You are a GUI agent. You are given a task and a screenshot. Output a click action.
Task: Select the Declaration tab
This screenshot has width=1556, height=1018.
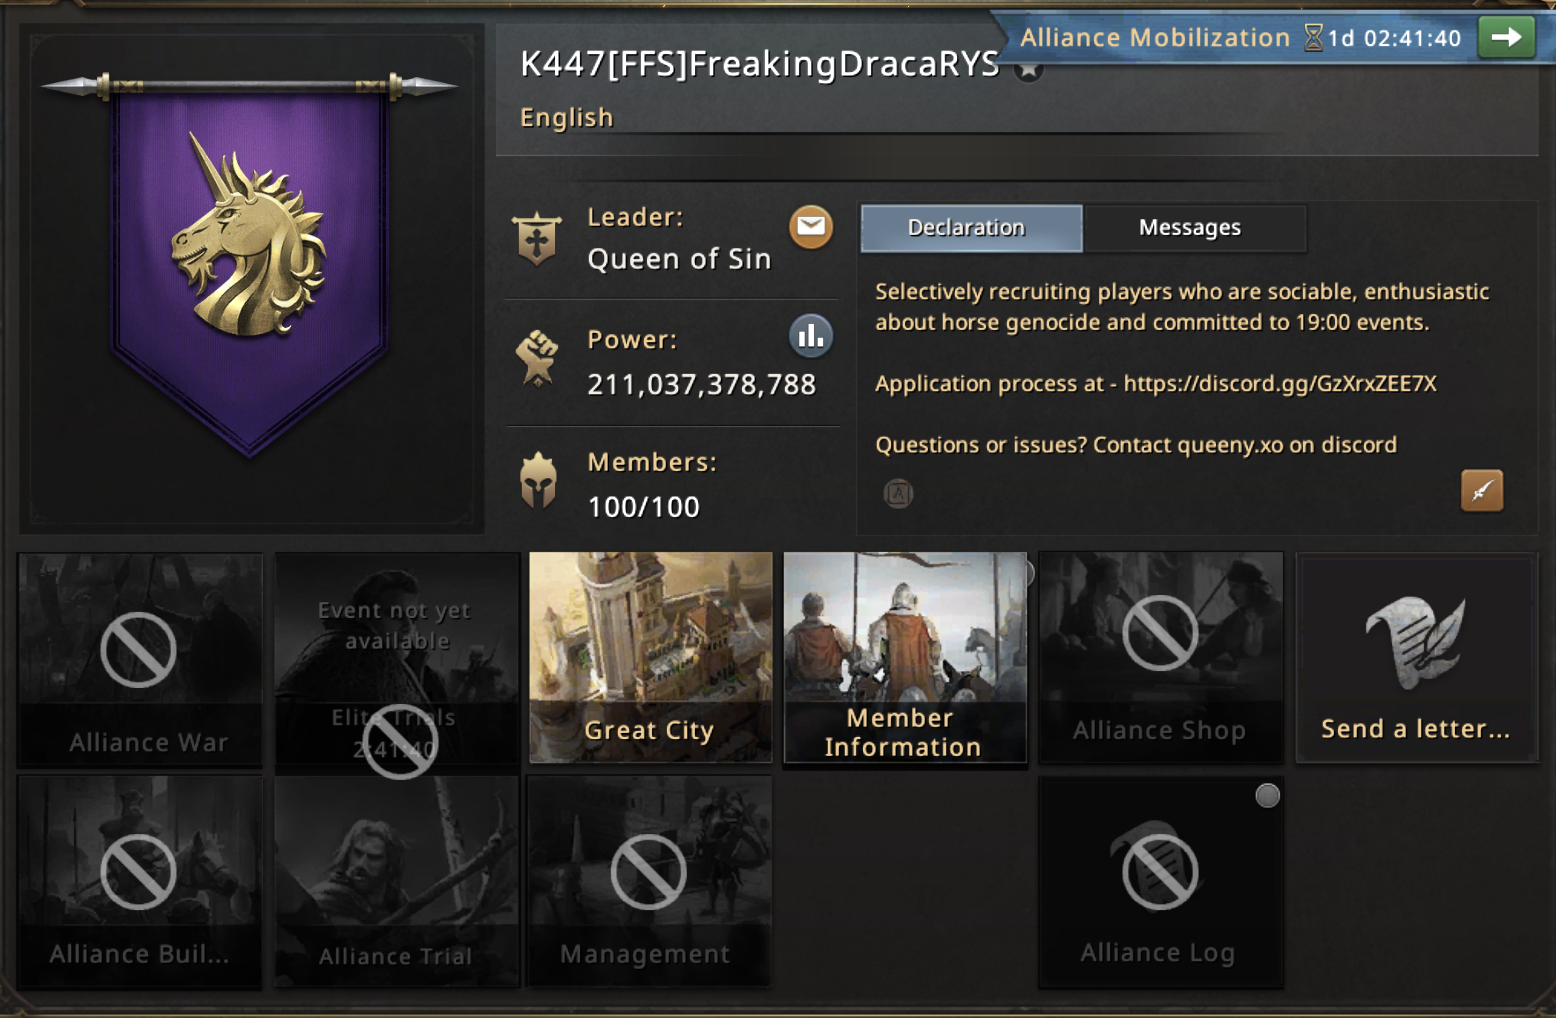971,228
